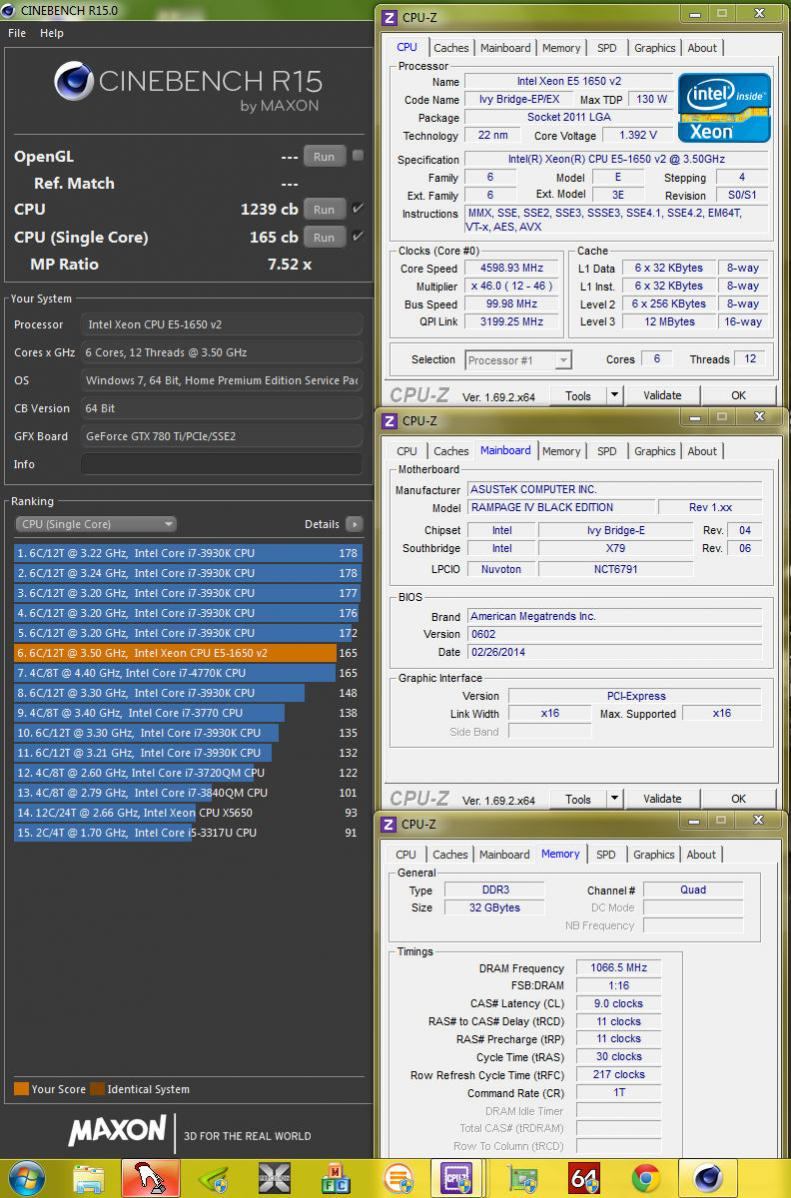
Task: Open About tab in CPU-Z window showing Memory tab
Action: (x=701, y=854)
